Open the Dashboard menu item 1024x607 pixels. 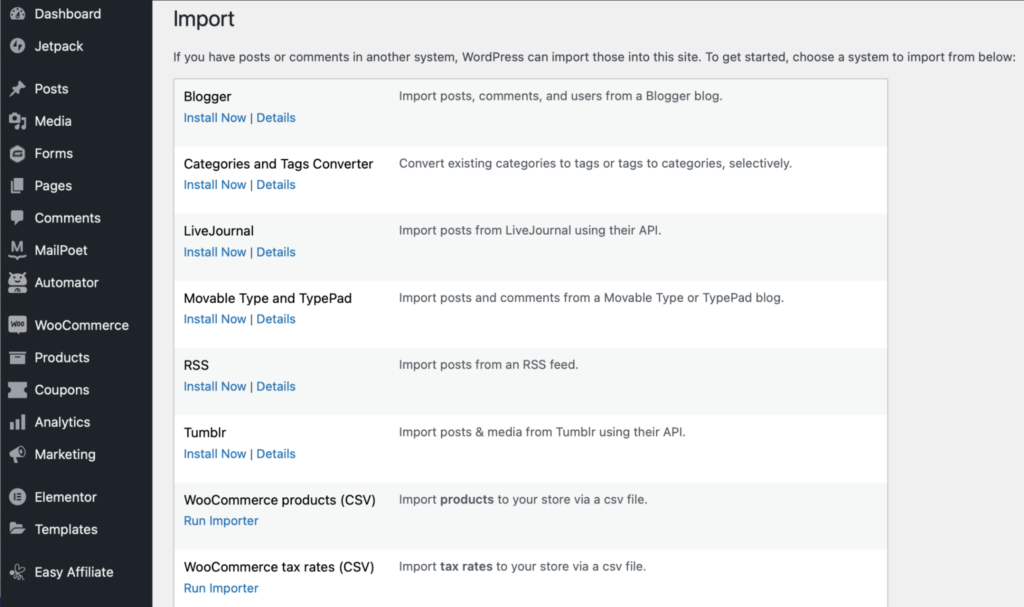pos(68,14)
